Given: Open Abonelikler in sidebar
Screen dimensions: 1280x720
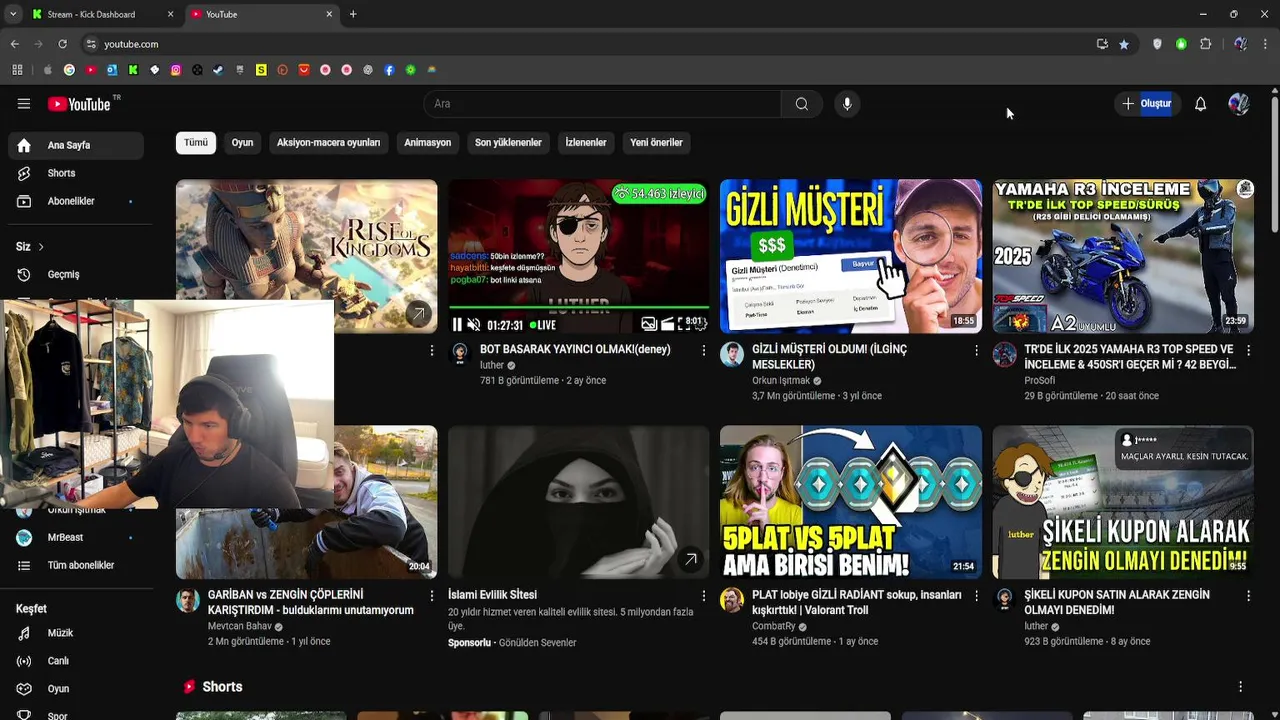Looking at the screenshot, I should point(76,201).
